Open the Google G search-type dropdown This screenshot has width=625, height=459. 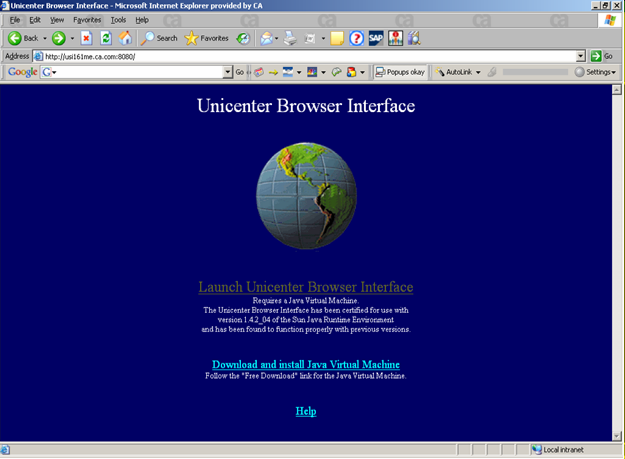[49, 72]
